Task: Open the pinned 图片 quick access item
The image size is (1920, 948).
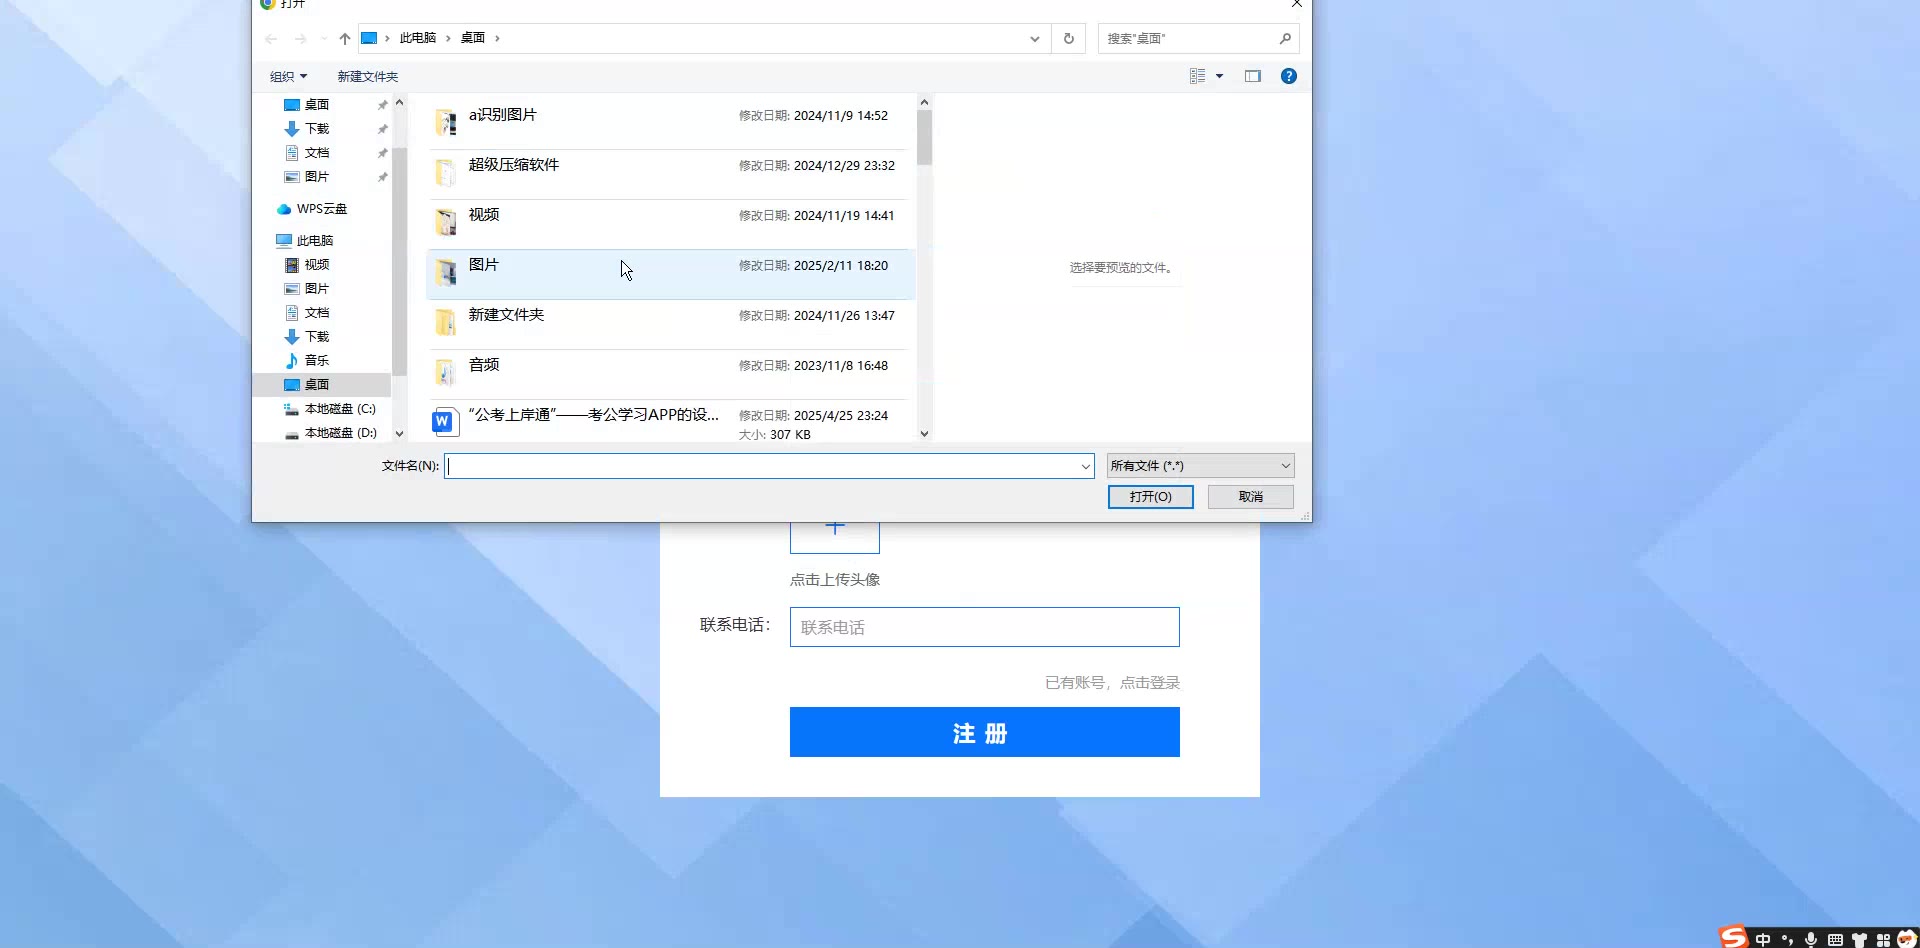Action: tap(317, 177)
